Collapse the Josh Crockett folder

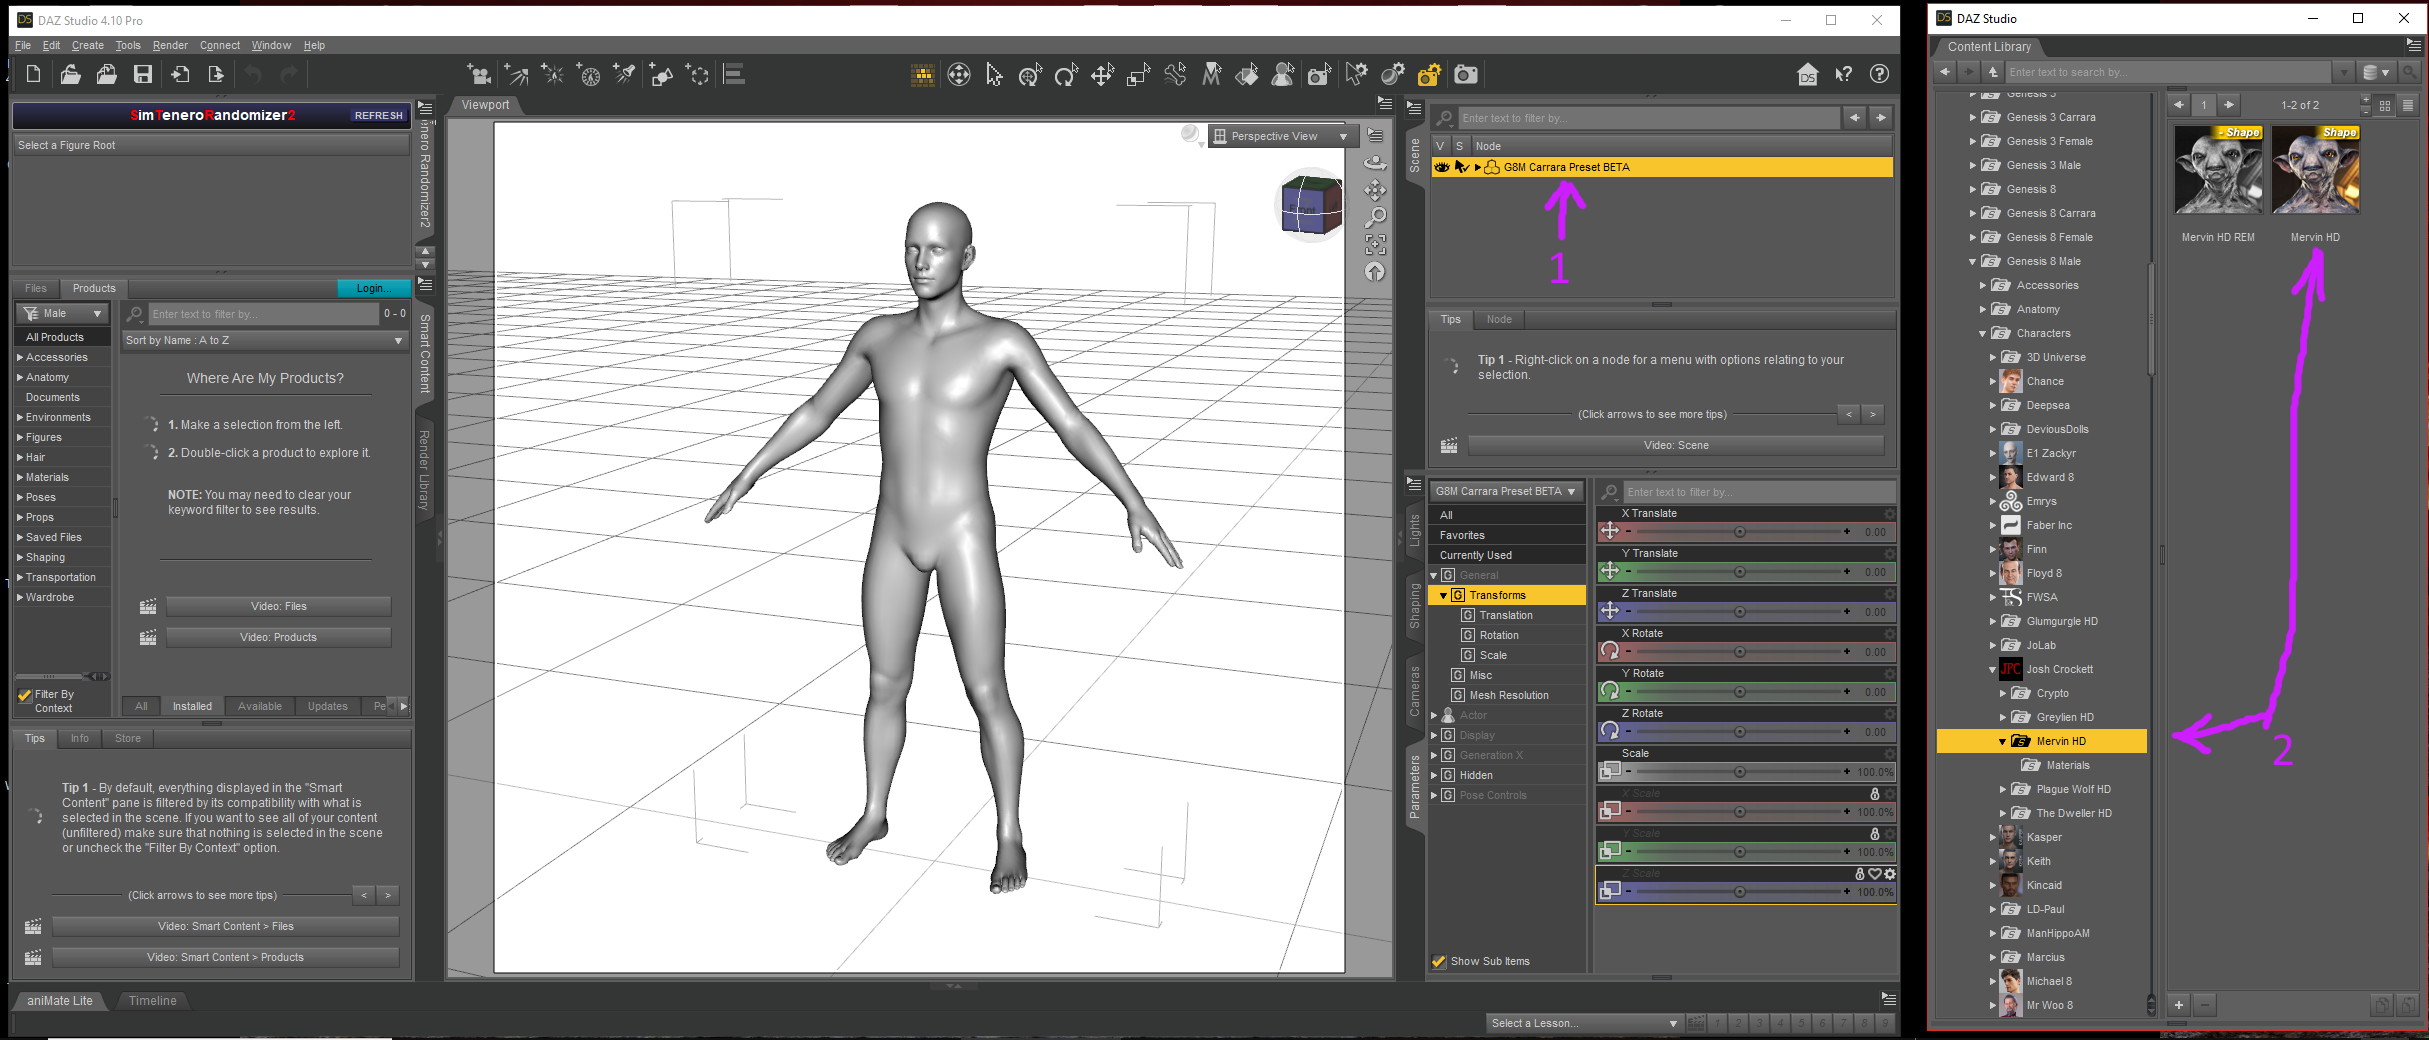1993,670
